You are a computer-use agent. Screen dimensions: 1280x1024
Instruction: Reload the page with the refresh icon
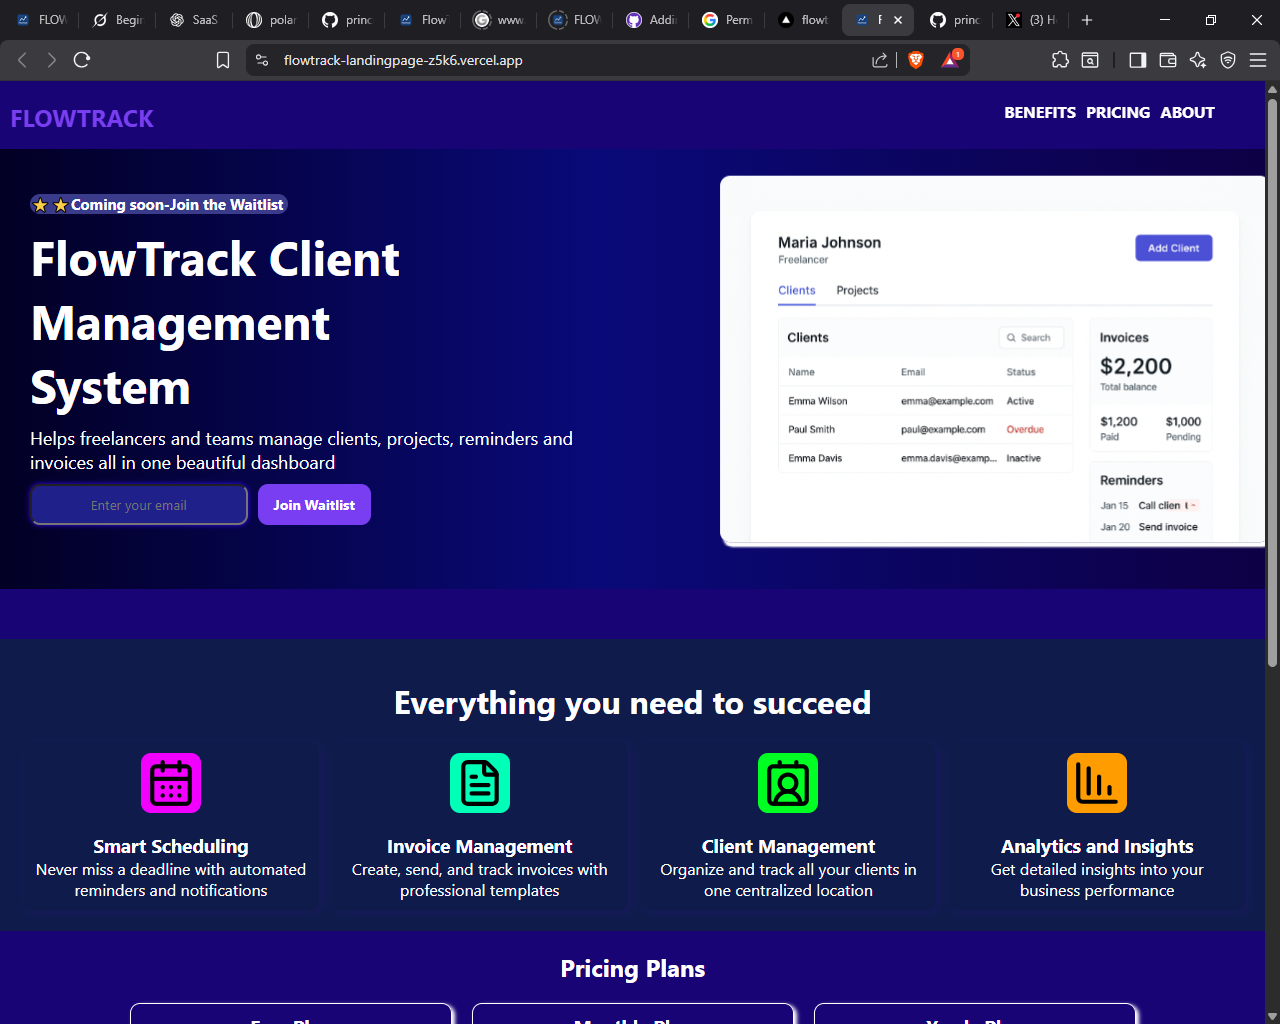point(82,60)
